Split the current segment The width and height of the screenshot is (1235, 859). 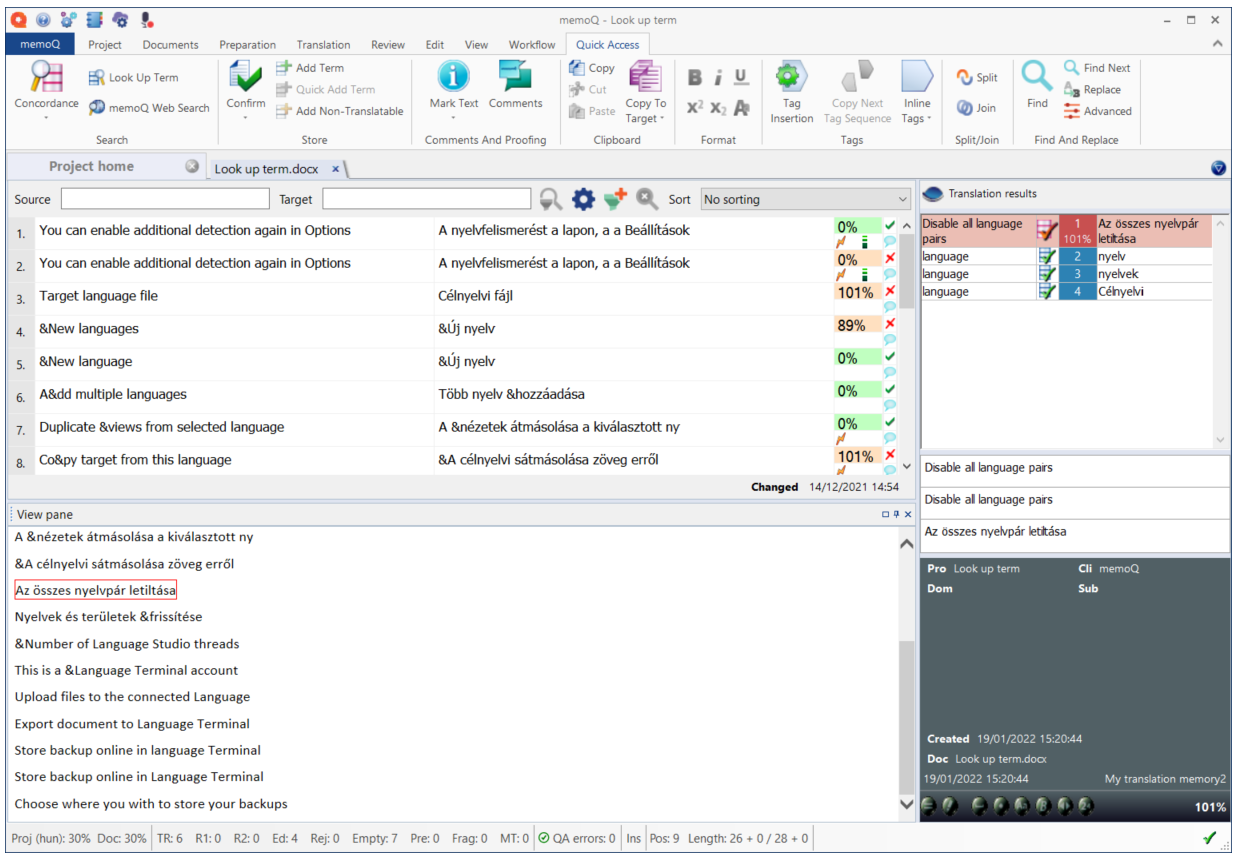(977, 78)
